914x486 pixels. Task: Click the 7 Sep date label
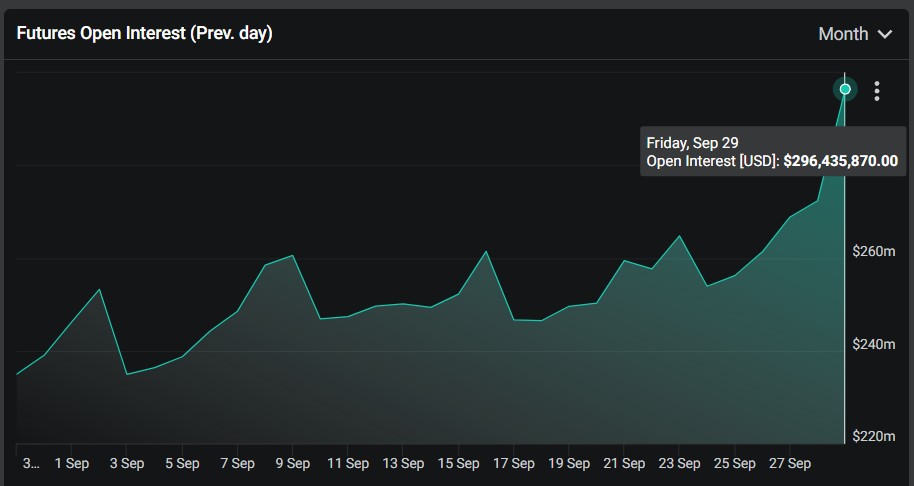(x=237, y=463)
